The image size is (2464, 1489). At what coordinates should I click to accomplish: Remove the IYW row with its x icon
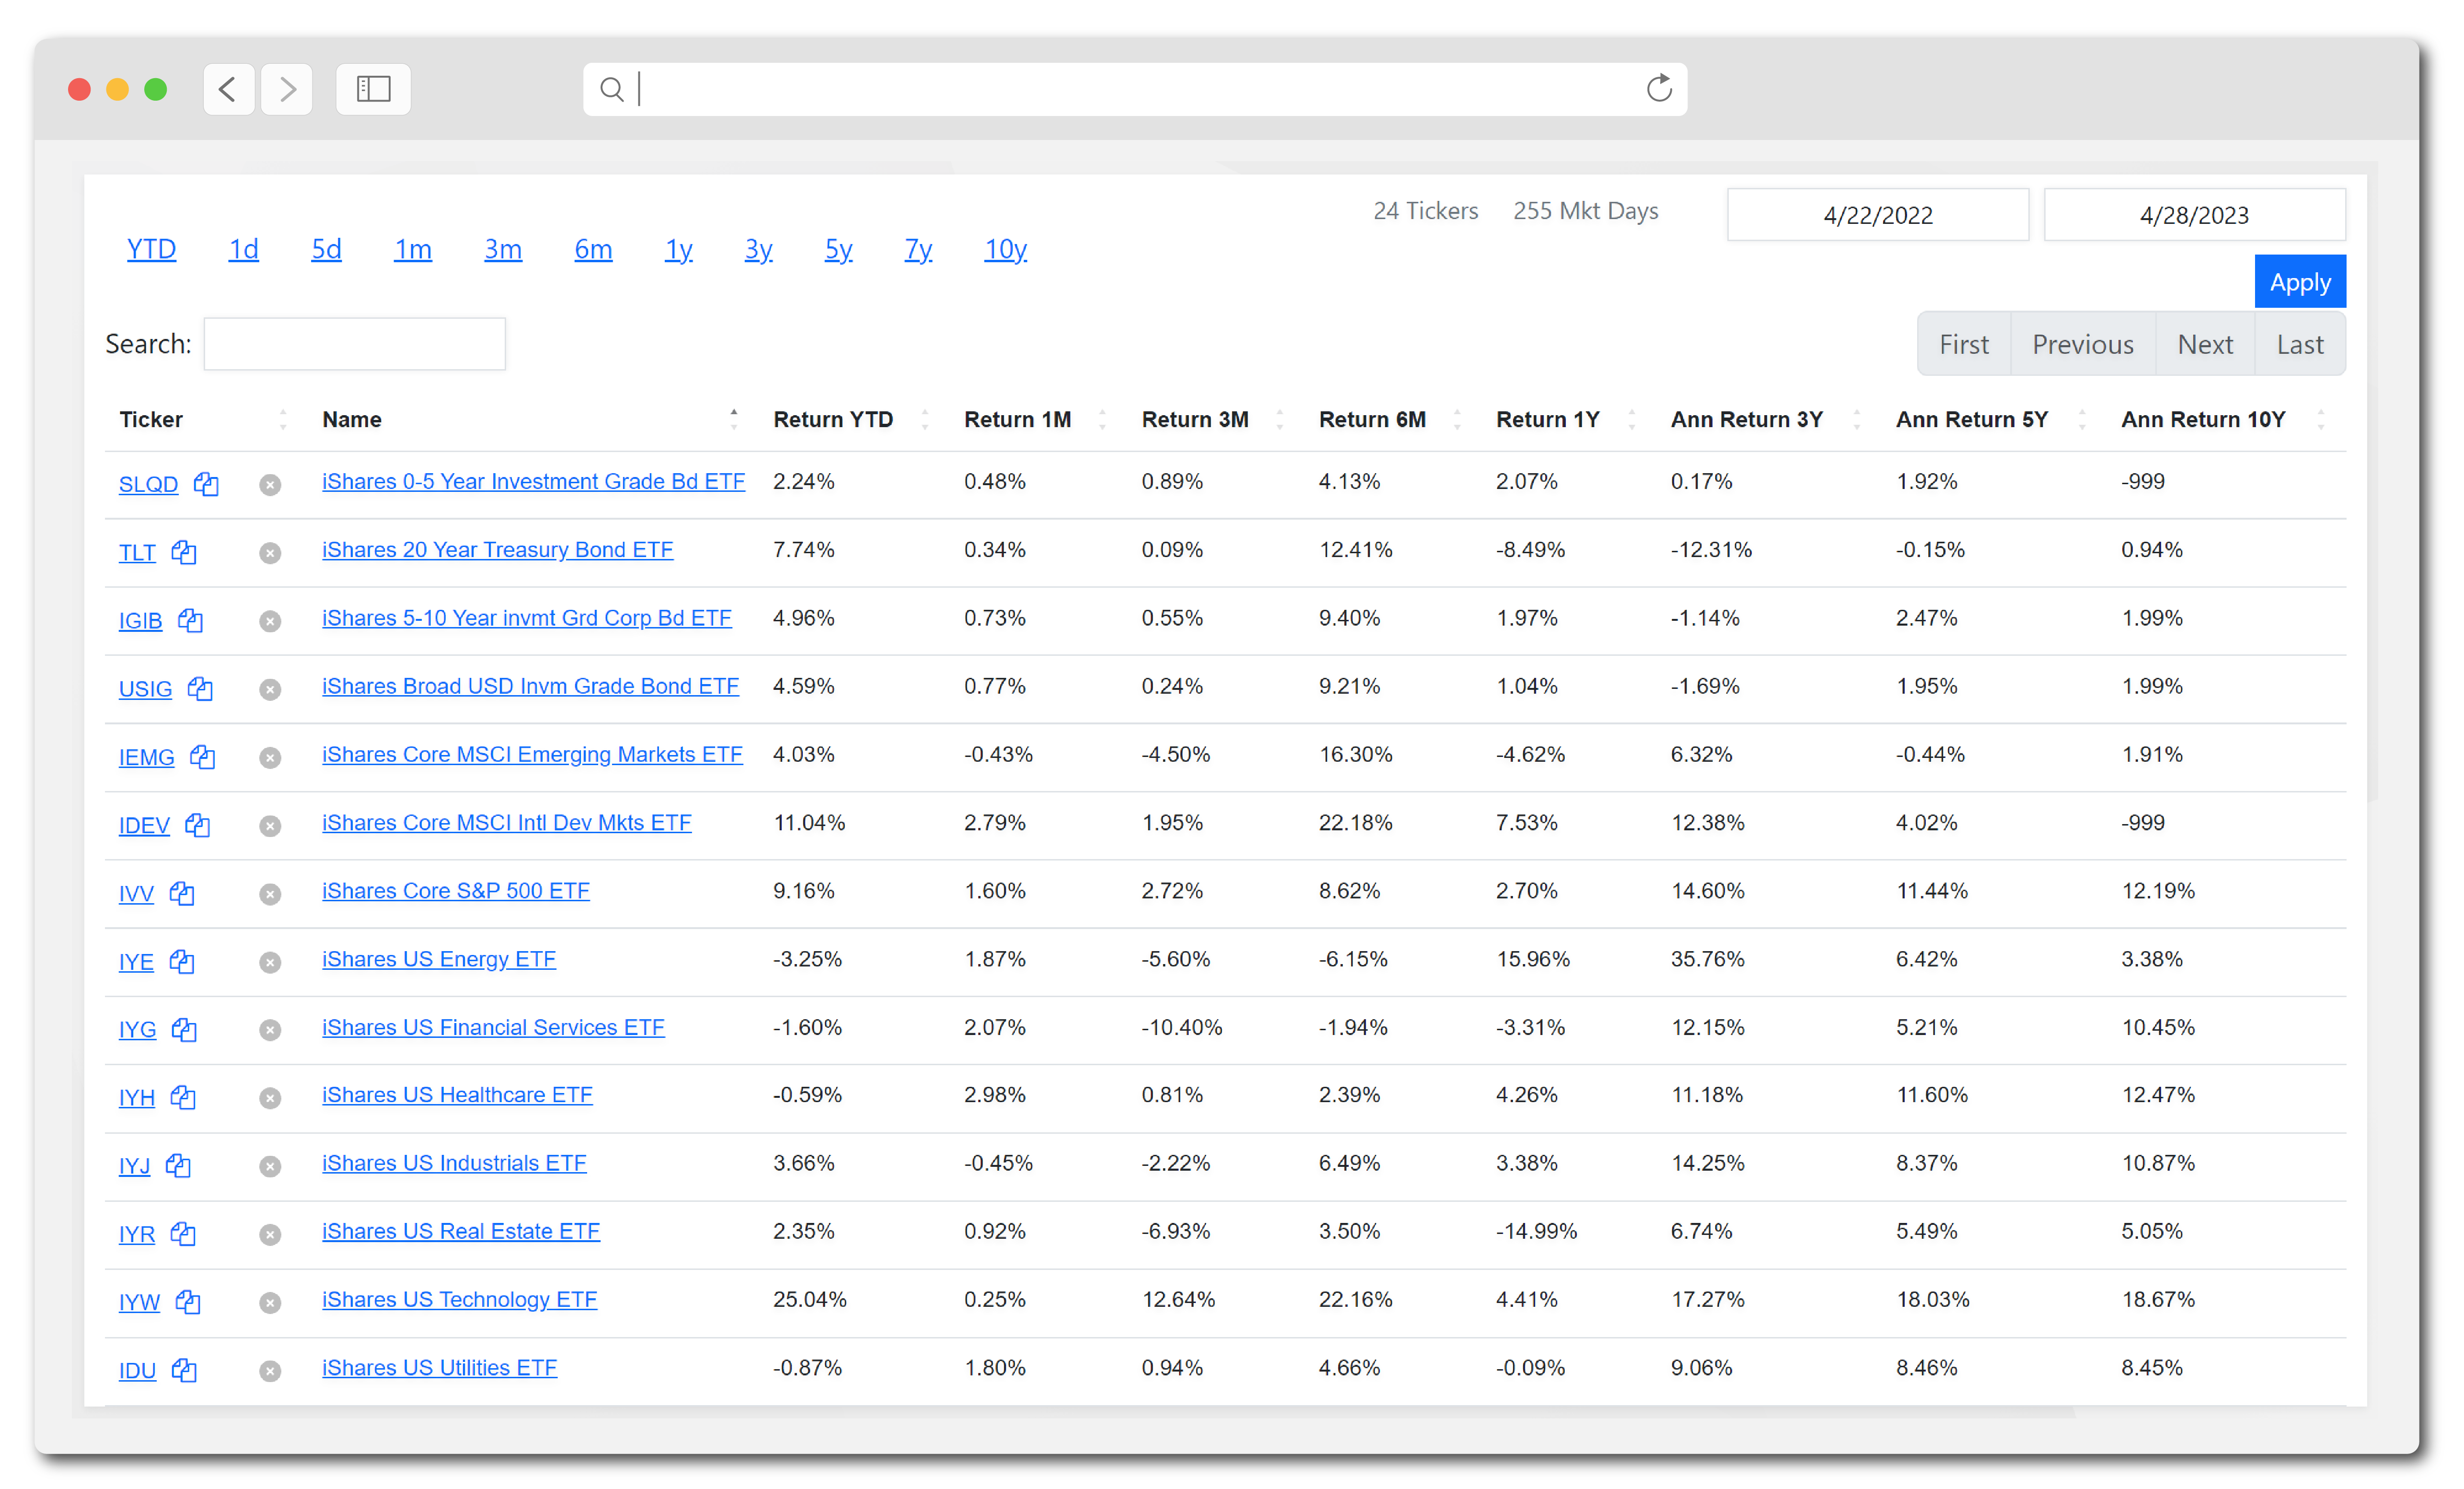(x=270, y=1302)
